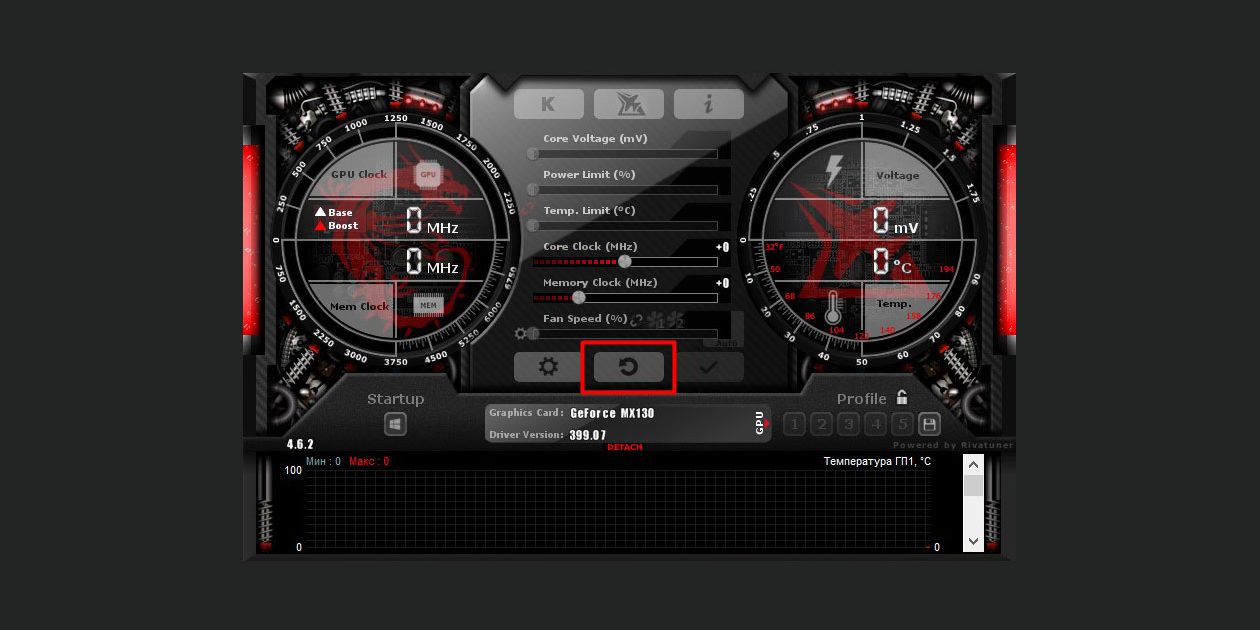Click the driver version 399.07 text
Viewport: 1260px width, 630px height.
tap(588, 435)
